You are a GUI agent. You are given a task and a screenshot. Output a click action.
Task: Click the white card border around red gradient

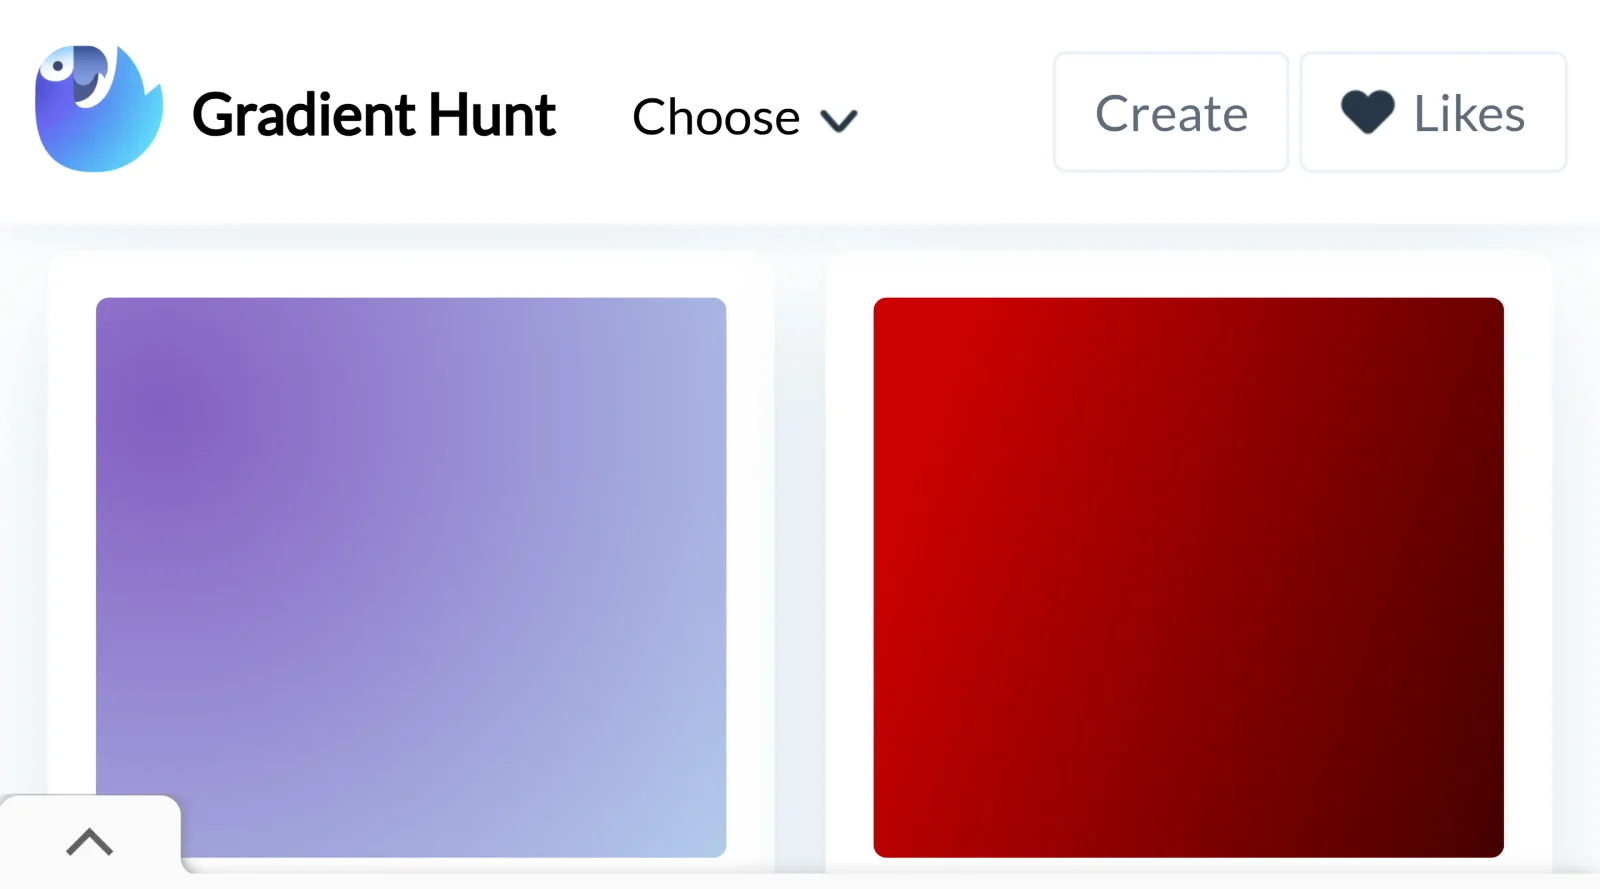(x=1528, y=560)
